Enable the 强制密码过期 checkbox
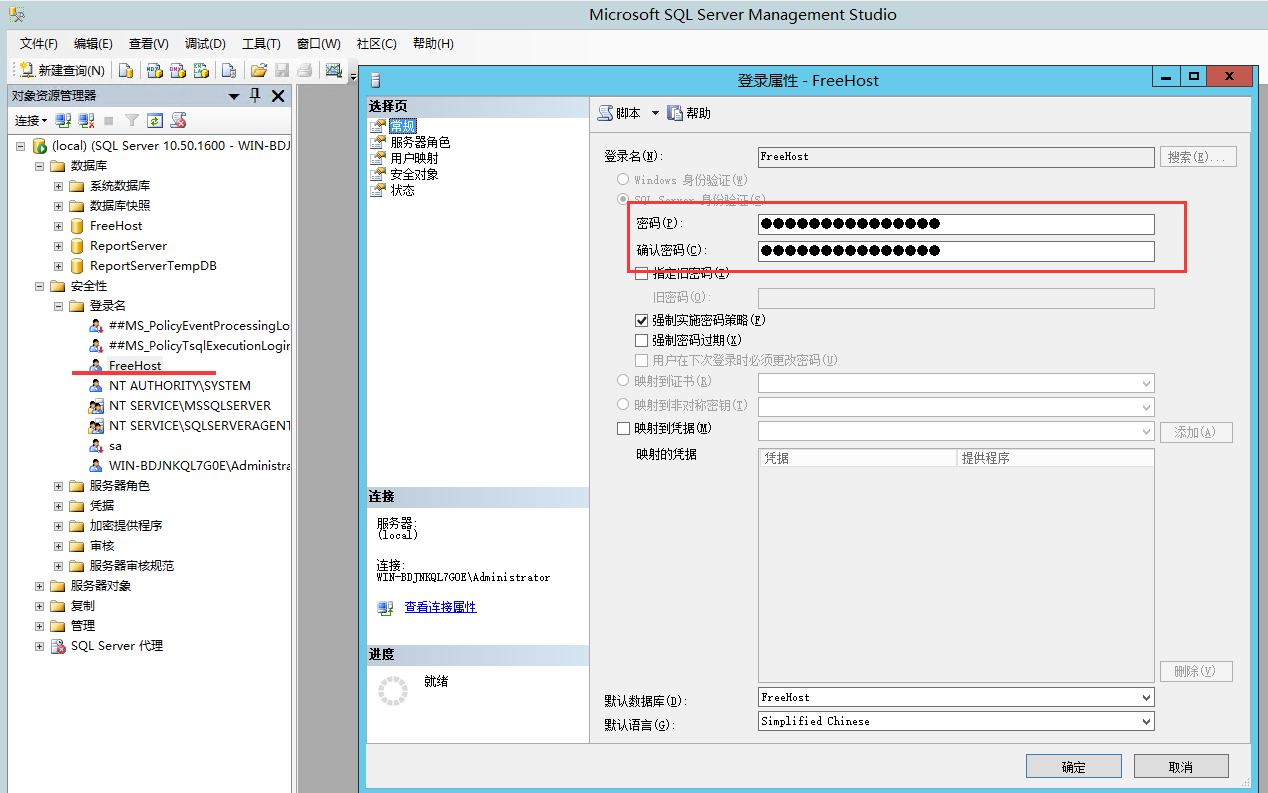Image resolution: width=1268 pixels, height=793 pixels. (642, 340)
